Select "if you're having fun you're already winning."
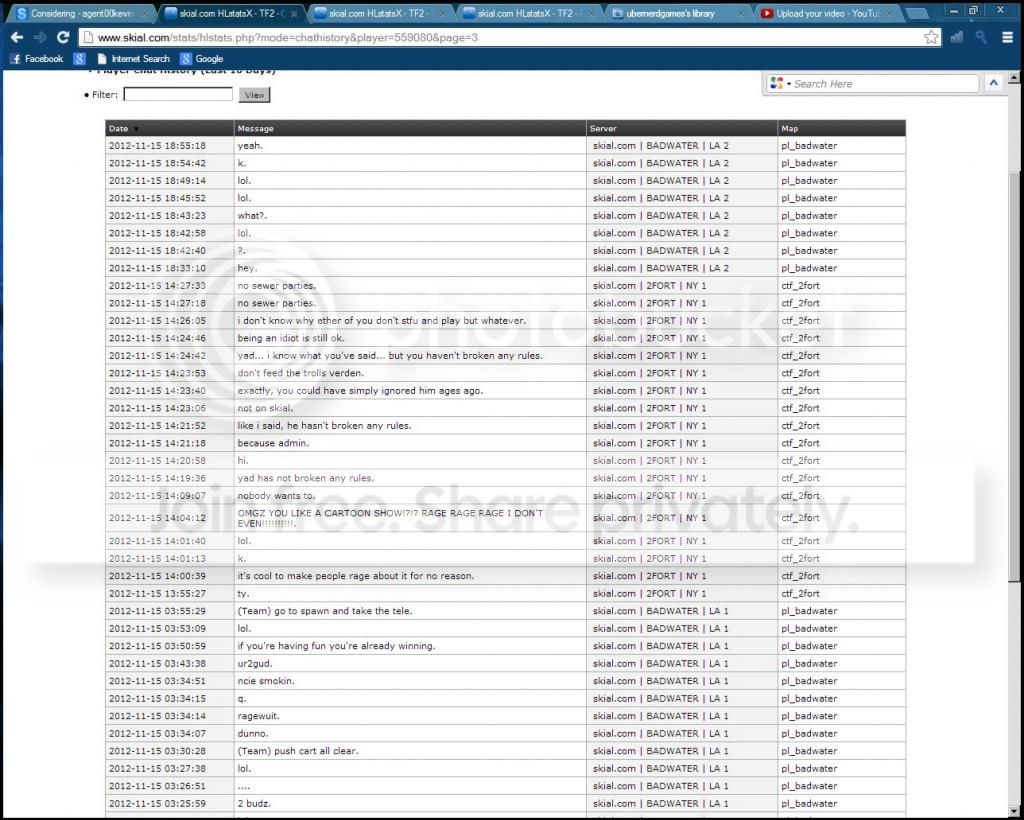This screenshot has width=1024, height=820. click(336, 646)
